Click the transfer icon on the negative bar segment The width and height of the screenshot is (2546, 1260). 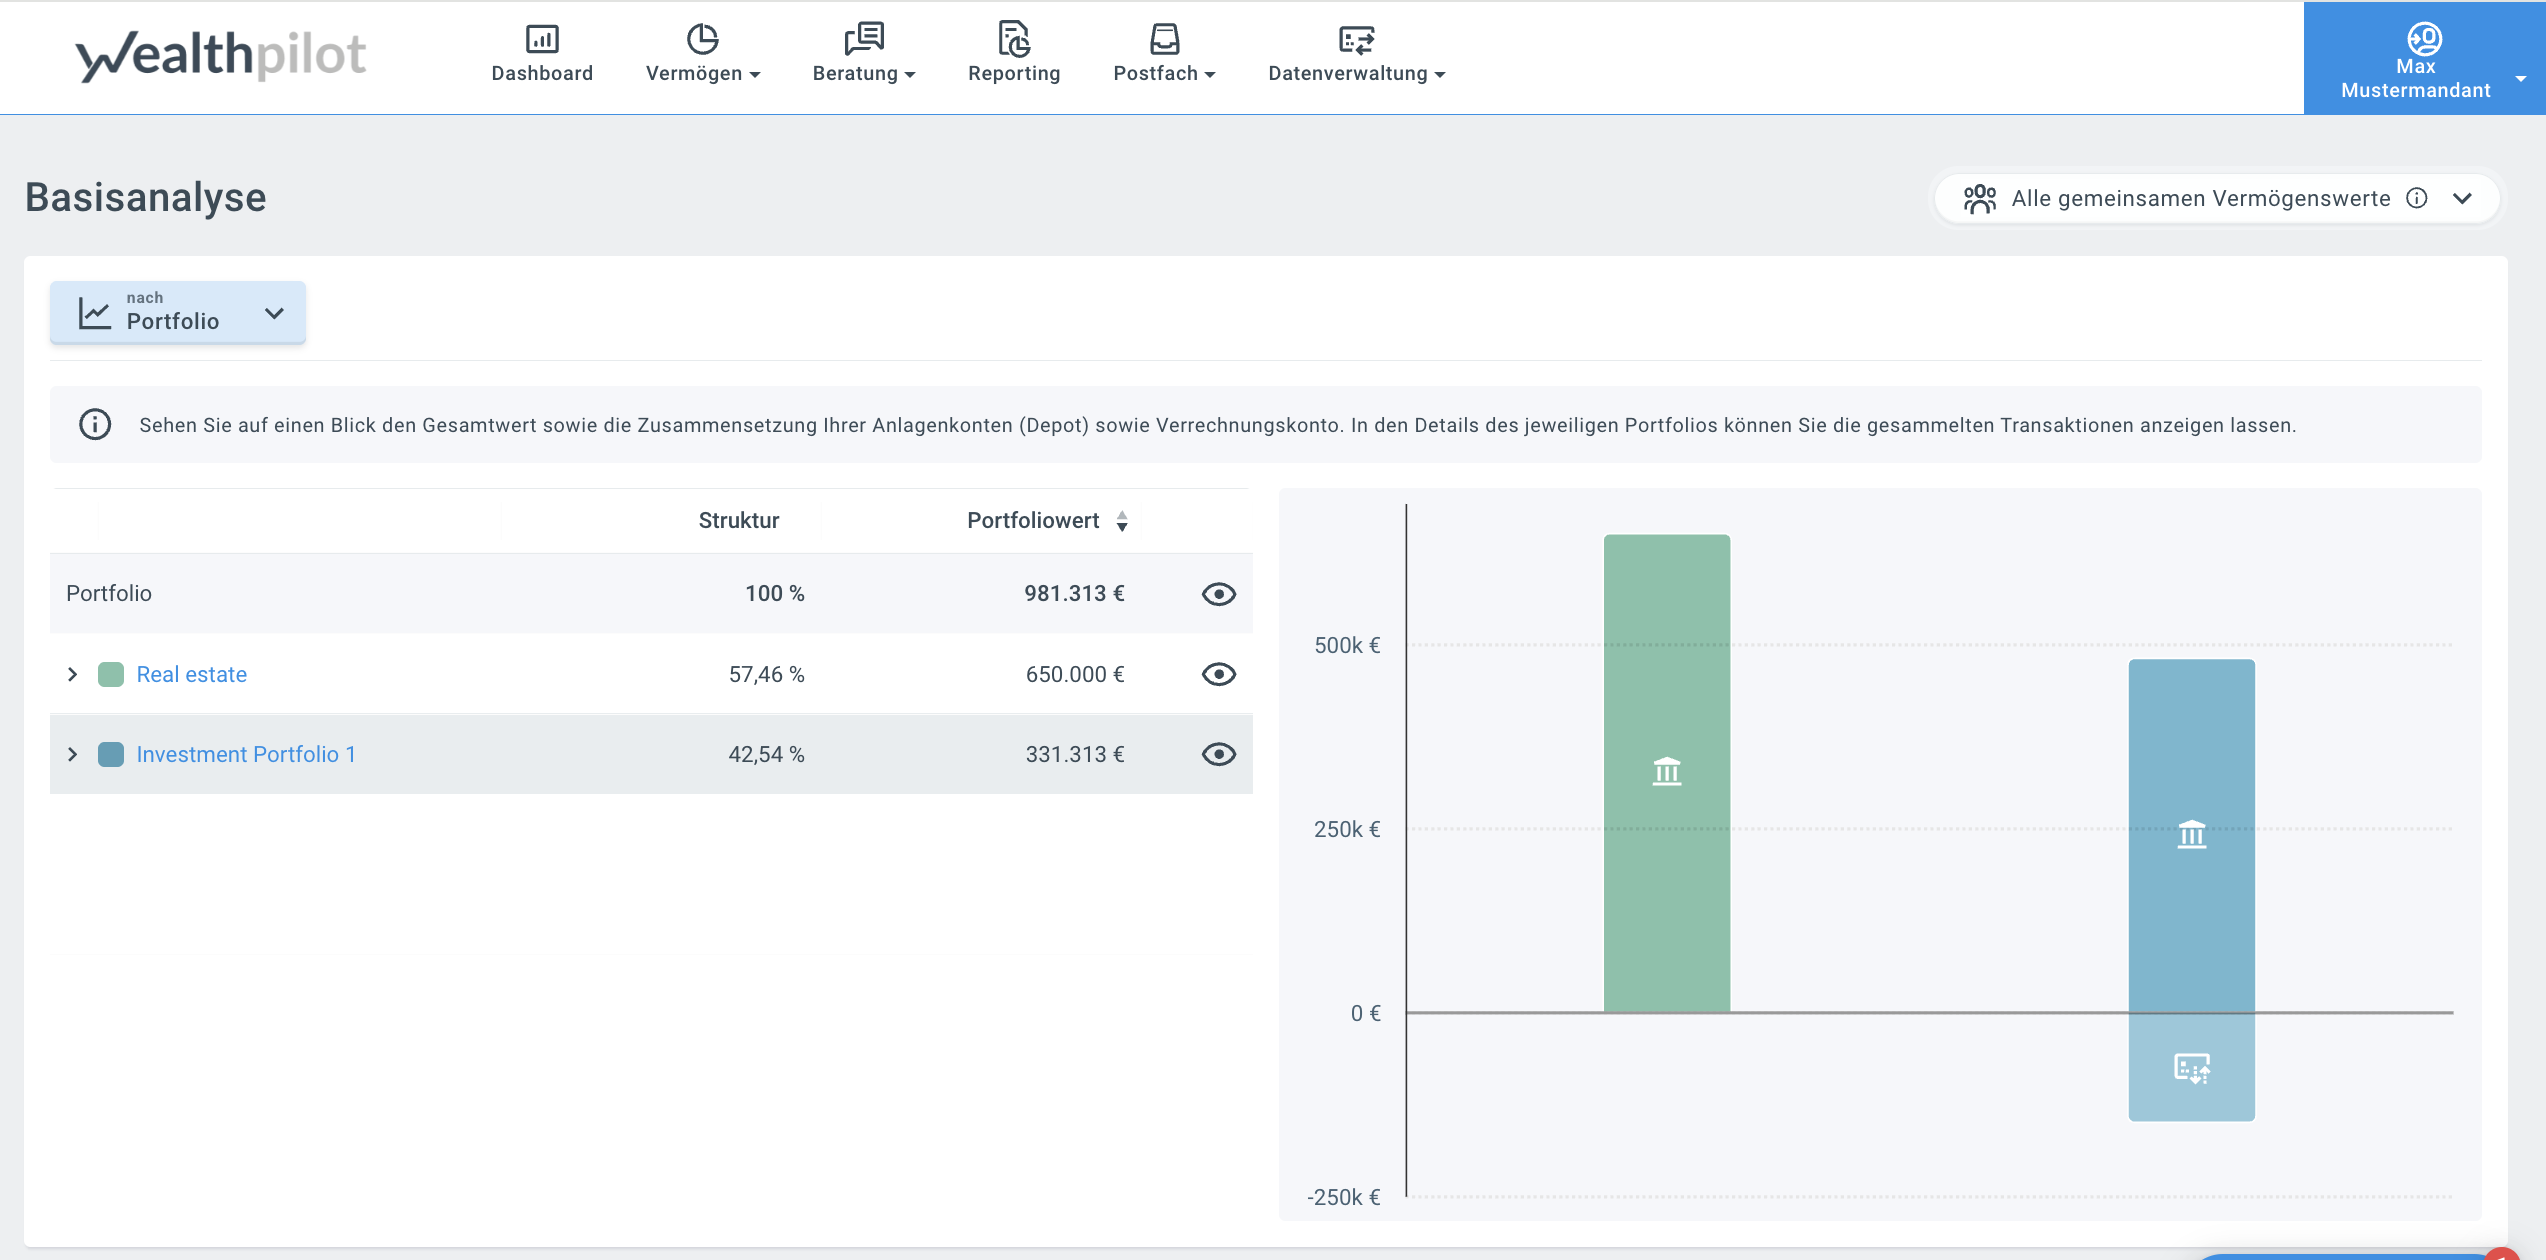pyautogui.click(x=2191, y=1068)
